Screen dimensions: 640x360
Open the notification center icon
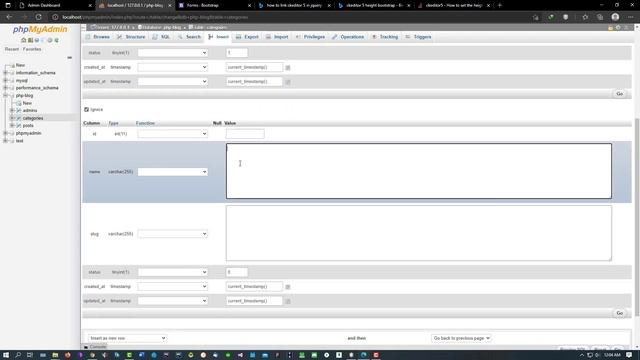pyautogui.click(x=629, y=355)
